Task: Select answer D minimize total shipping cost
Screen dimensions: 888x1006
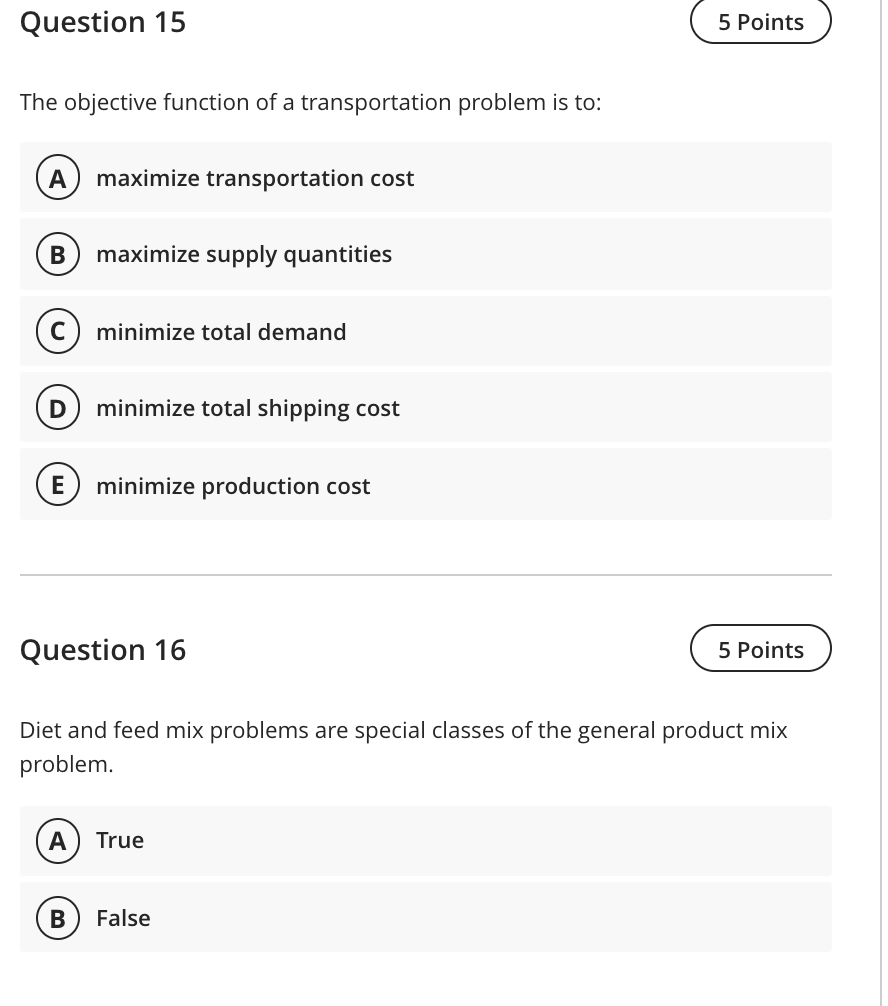Action: [x=248, y=407]
